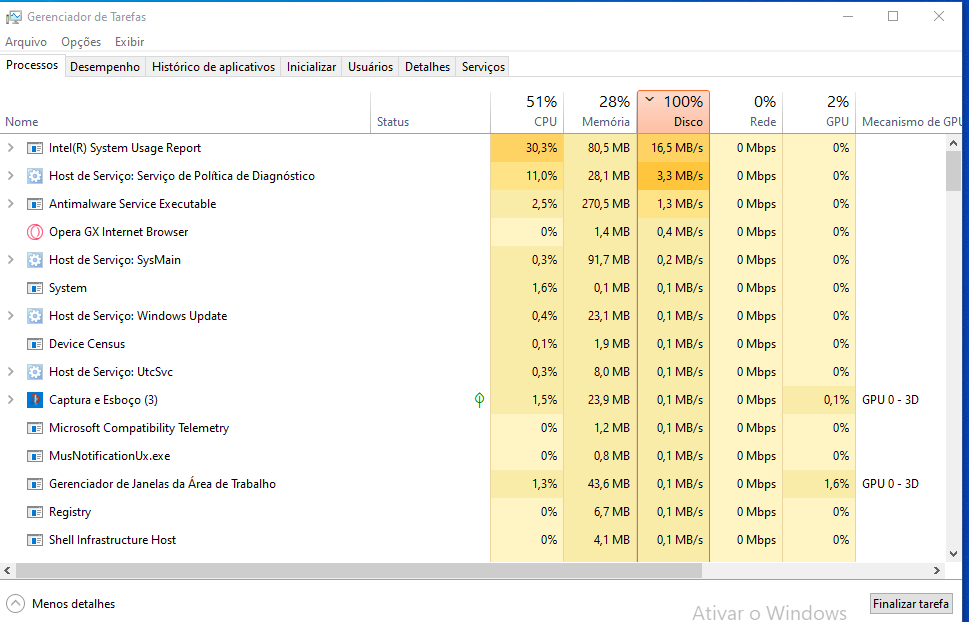Viewport: 969px width, 622px height.
Task: Click the 3,3 MB/s disk value
Action: point(680,176)
